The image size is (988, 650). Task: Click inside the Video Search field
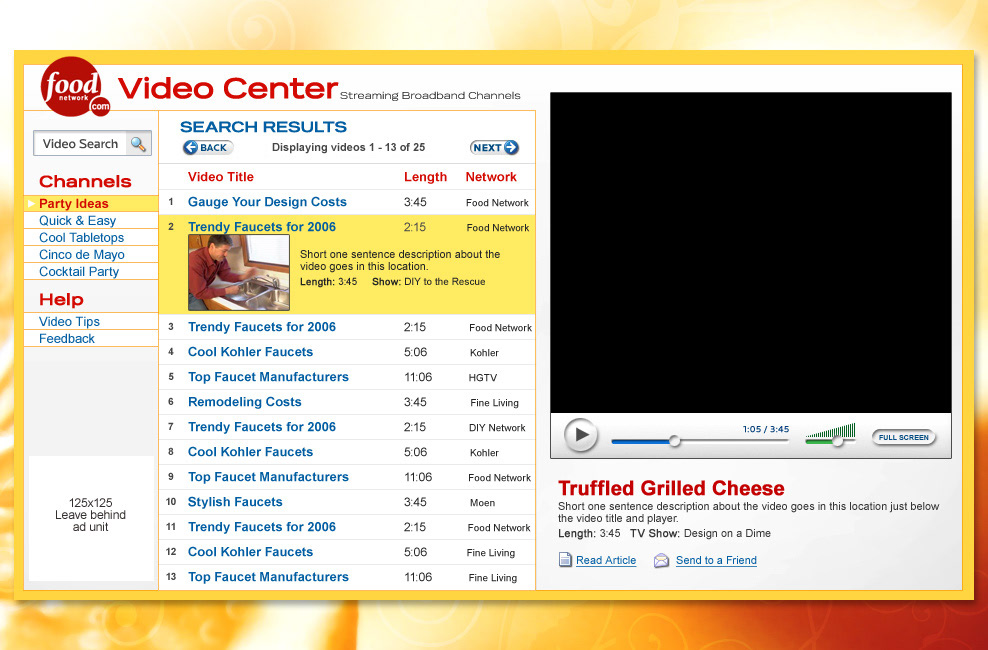click(x=80, y=144)
